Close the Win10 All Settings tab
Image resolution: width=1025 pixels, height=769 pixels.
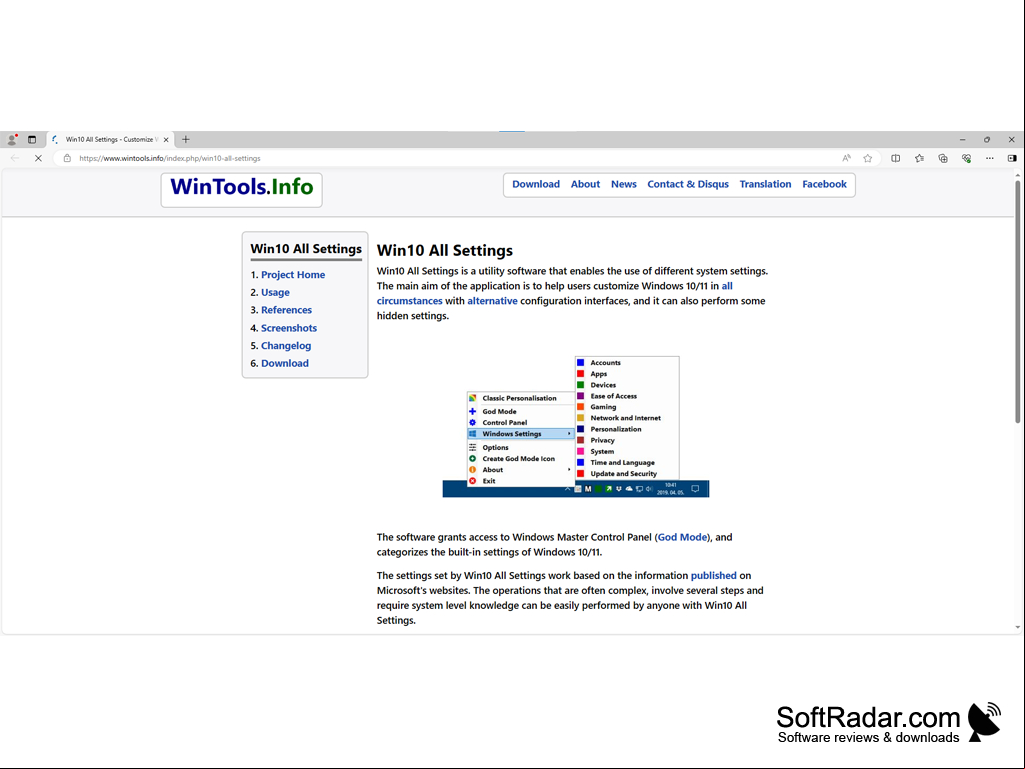point(166,139)
